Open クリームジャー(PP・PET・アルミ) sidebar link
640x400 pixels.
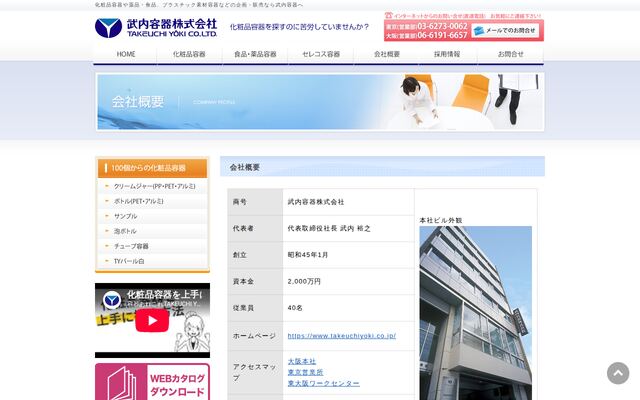click(x=153, y=186)
